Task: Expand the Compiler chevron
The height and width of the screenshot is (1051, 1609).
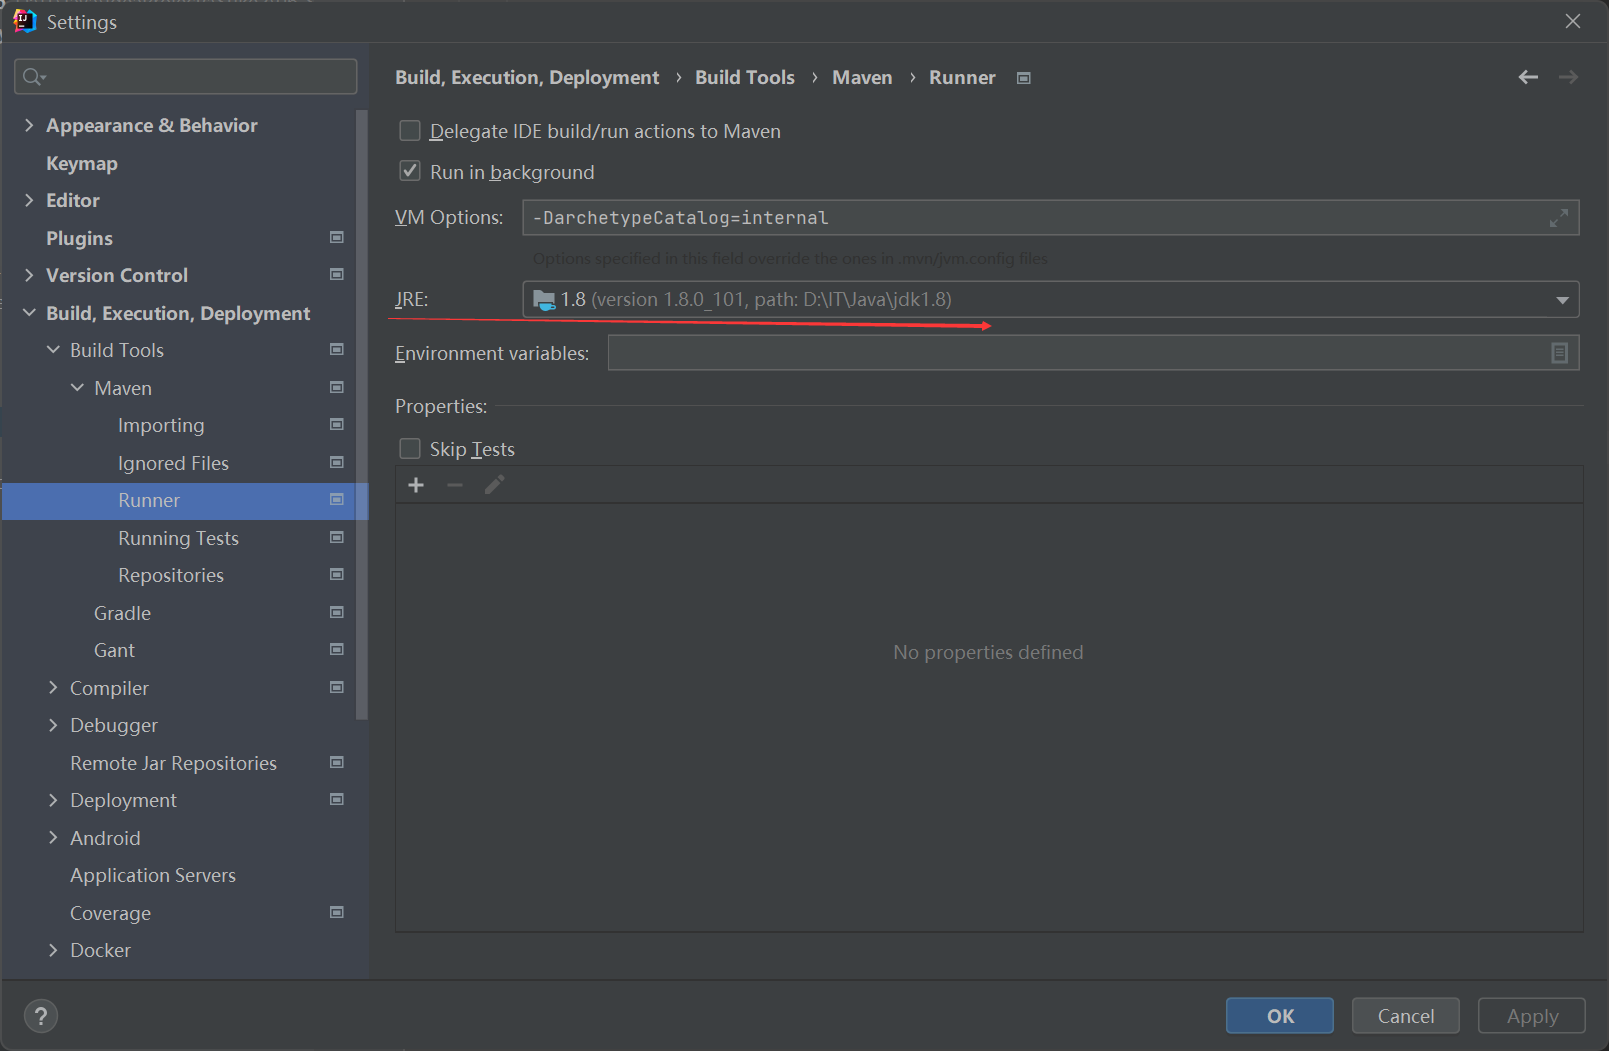Action: point(53,688)
